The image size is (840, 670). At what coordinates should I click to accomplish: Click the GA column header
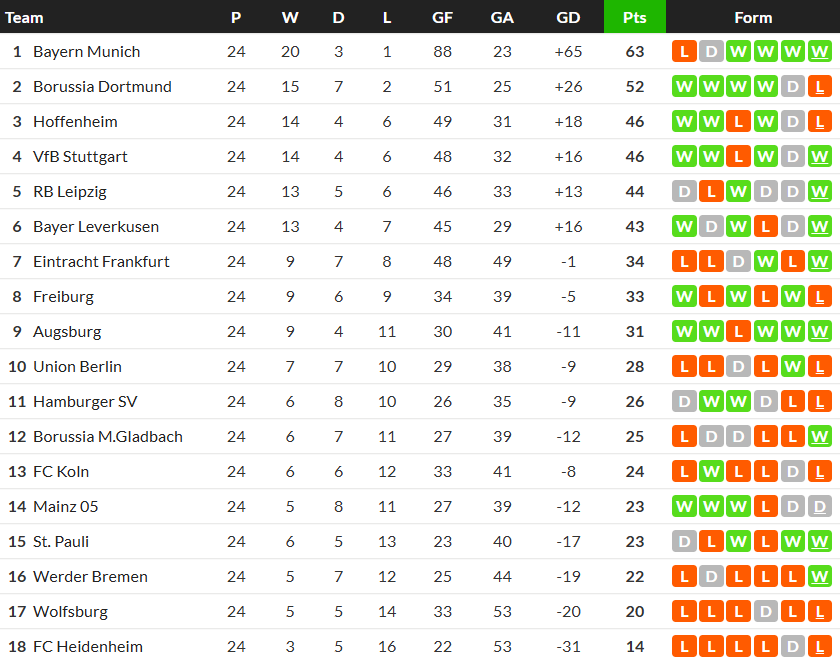pyautogui.click(x=502, y=17)
